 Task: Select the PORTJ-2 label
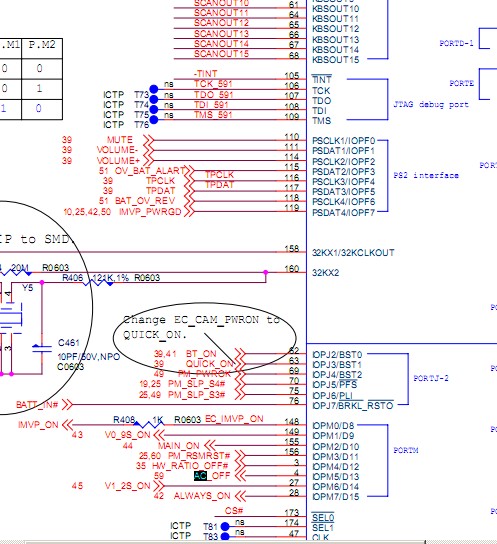click(431, 378)
